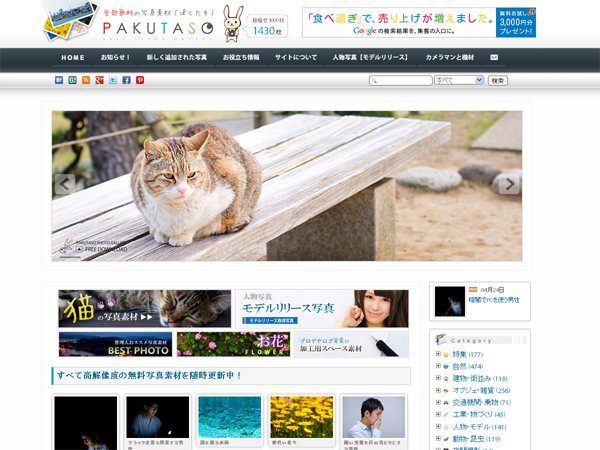Viewport: 600px width, 450px height.
Task: Click the Google Plus social icon
Action: (x=99, y=80)
